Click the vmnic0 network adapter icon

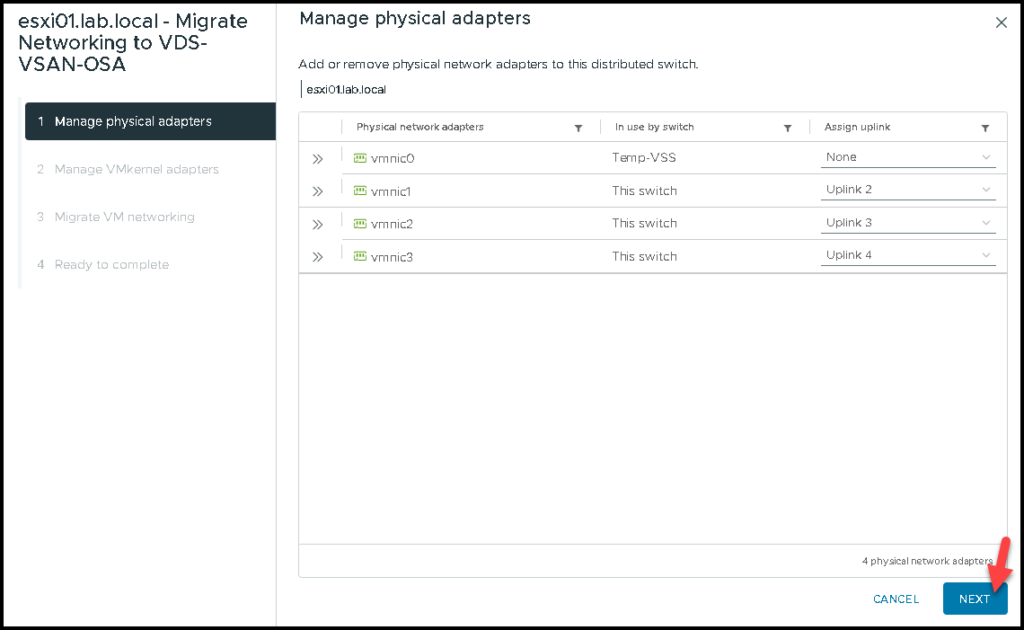click(360, 157)
